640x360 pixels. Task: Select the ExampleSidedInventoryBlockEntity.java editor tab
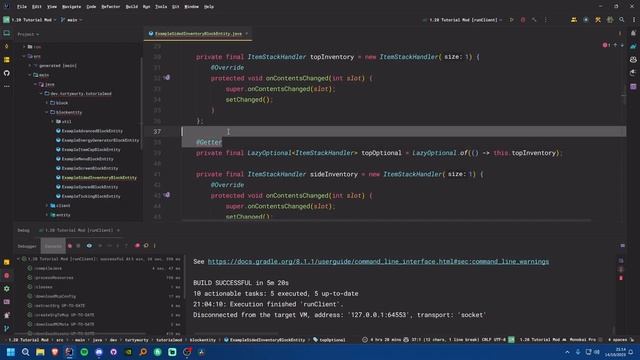[x=198, y=33]
